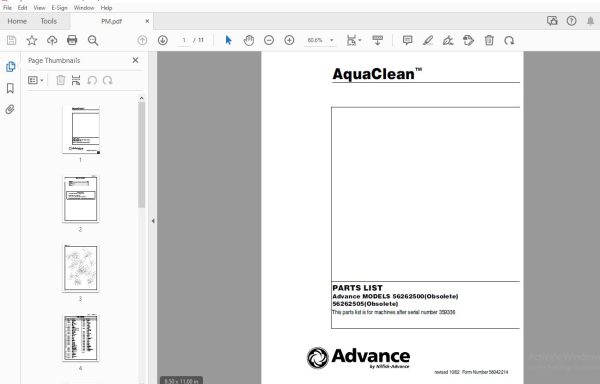This screenshot has width=600, height=384.
Task: Click the Advance logo on the page
Action: [359, 358]
